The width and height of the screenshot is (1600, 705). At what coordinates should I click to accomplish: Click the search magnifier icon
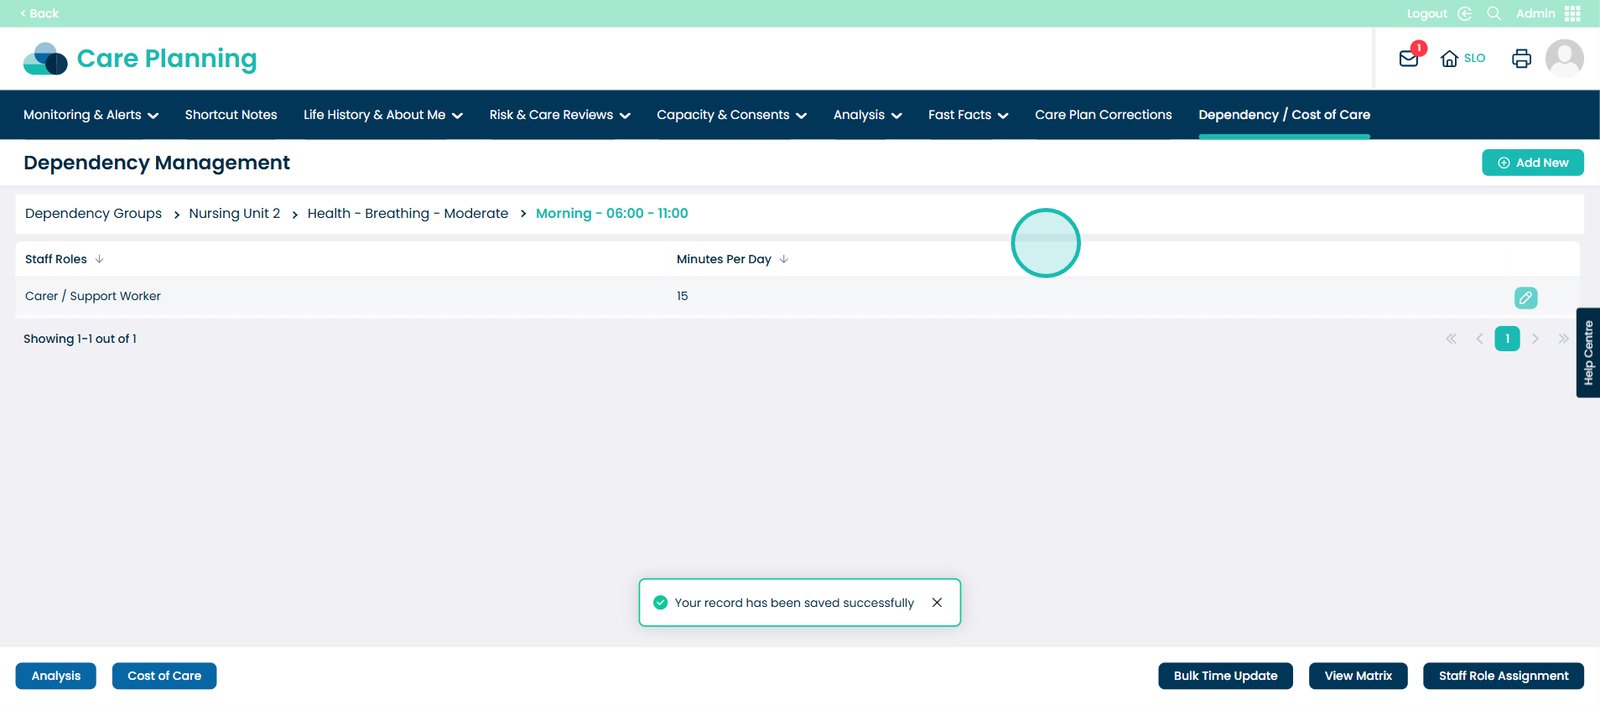pyautogui.click(x=1494, y=13)
